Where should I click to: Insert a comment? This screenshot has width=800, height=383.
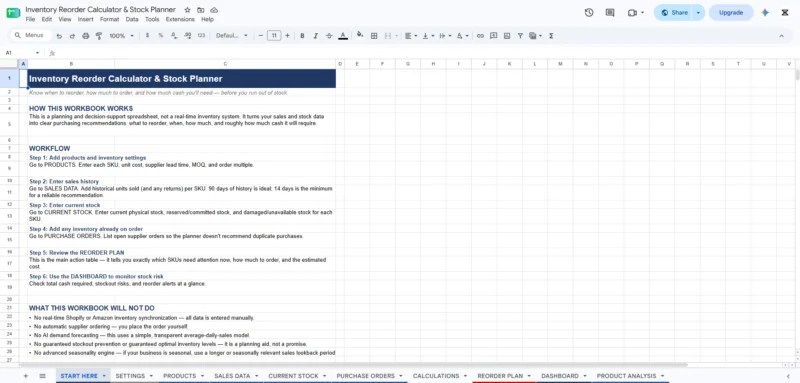coord(493,36)
